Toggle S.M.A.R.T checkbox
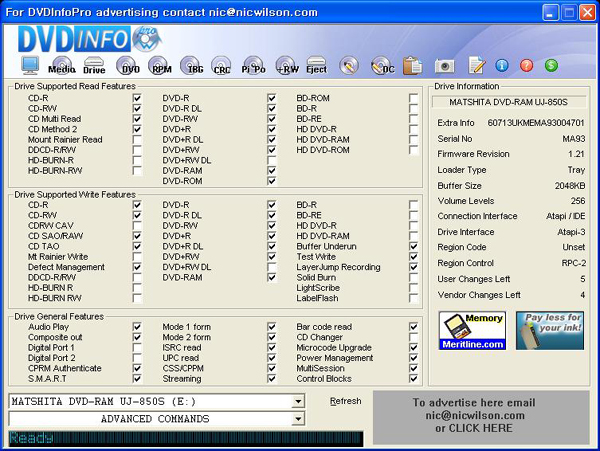Image resolution: width=600 pixels, height=451 pixels. click(x=137, y=379)
